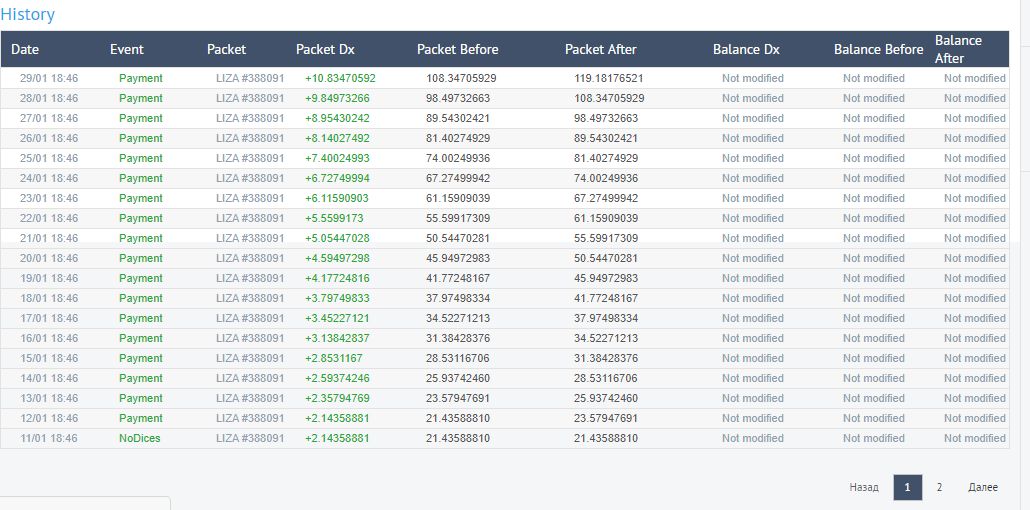Click Packet Before value in 29/01 row
Viewport: 1030px width, 510px height.
(461, 78)
